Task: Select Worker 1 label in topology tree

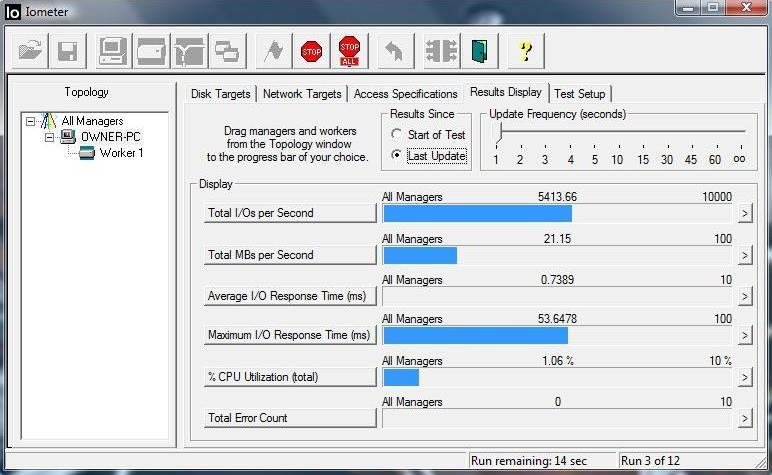Action: point(121,153)
